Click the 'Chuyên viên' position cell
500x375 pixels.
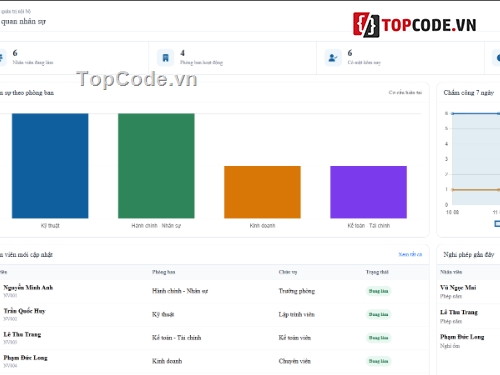295,361
